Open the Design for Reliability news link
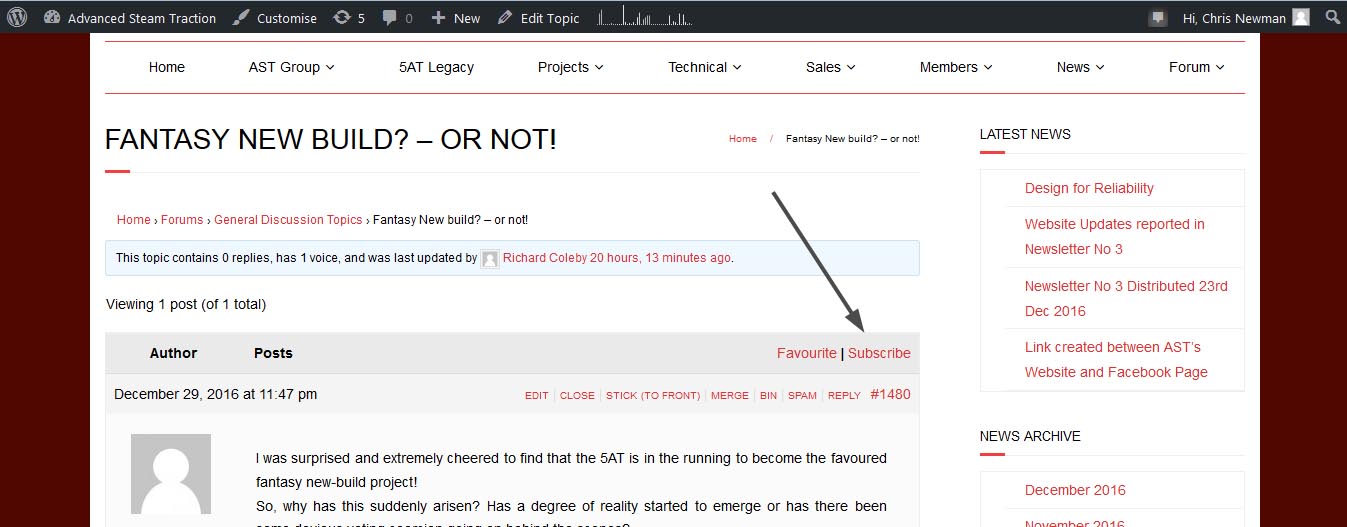 point(1089,188)
